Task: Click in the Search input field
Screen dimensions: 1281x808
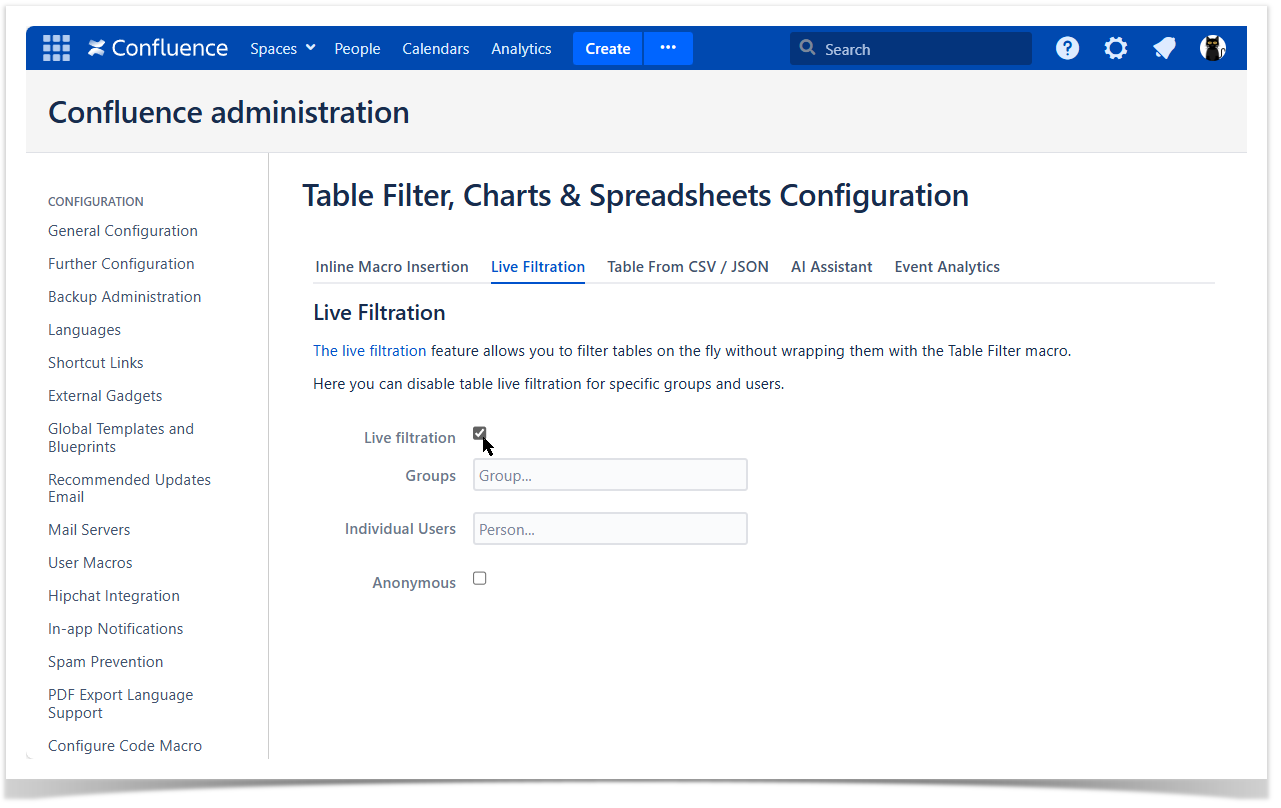Action: point(920,49)
